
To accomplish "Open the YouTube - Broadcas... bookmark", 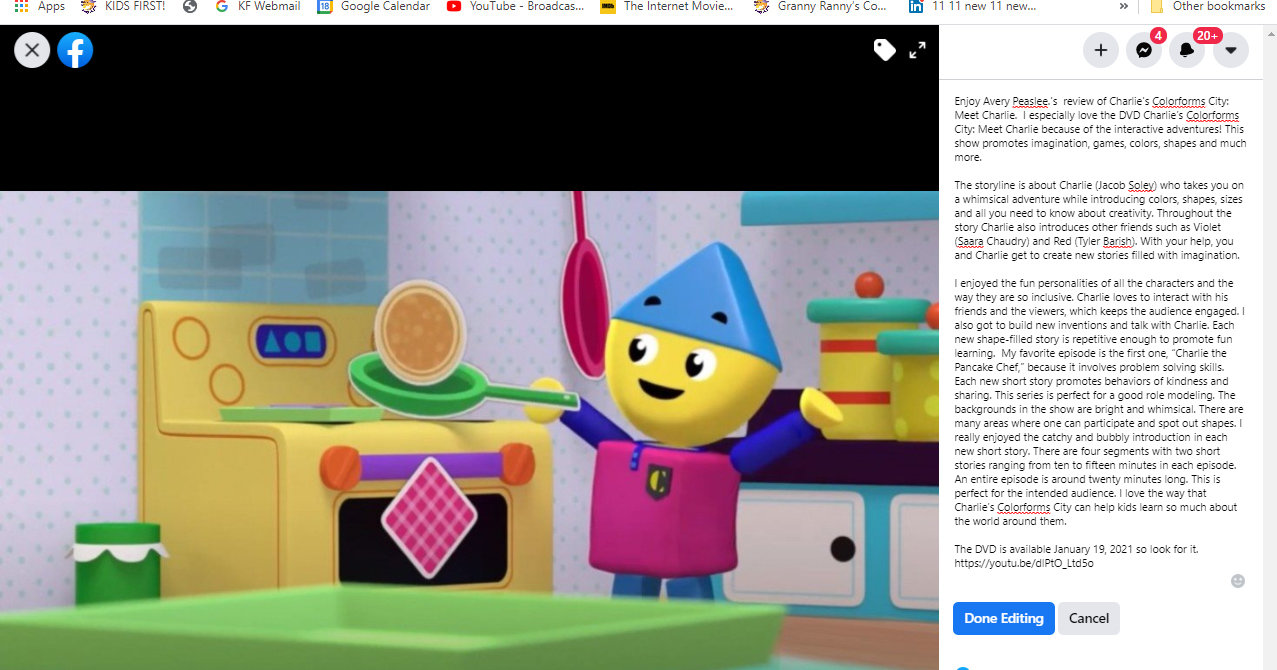I will 516,6.
